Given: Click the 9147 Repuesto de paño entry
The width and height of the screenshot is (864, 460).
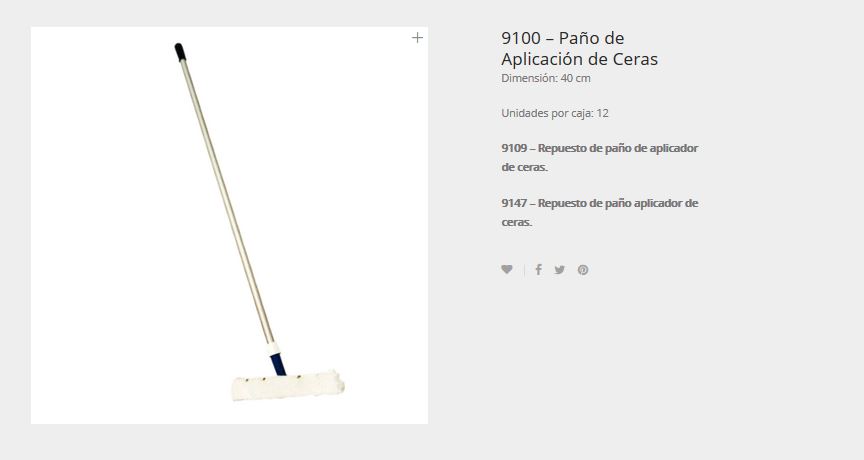Looking at the screenshot, I should click(600, 213).
